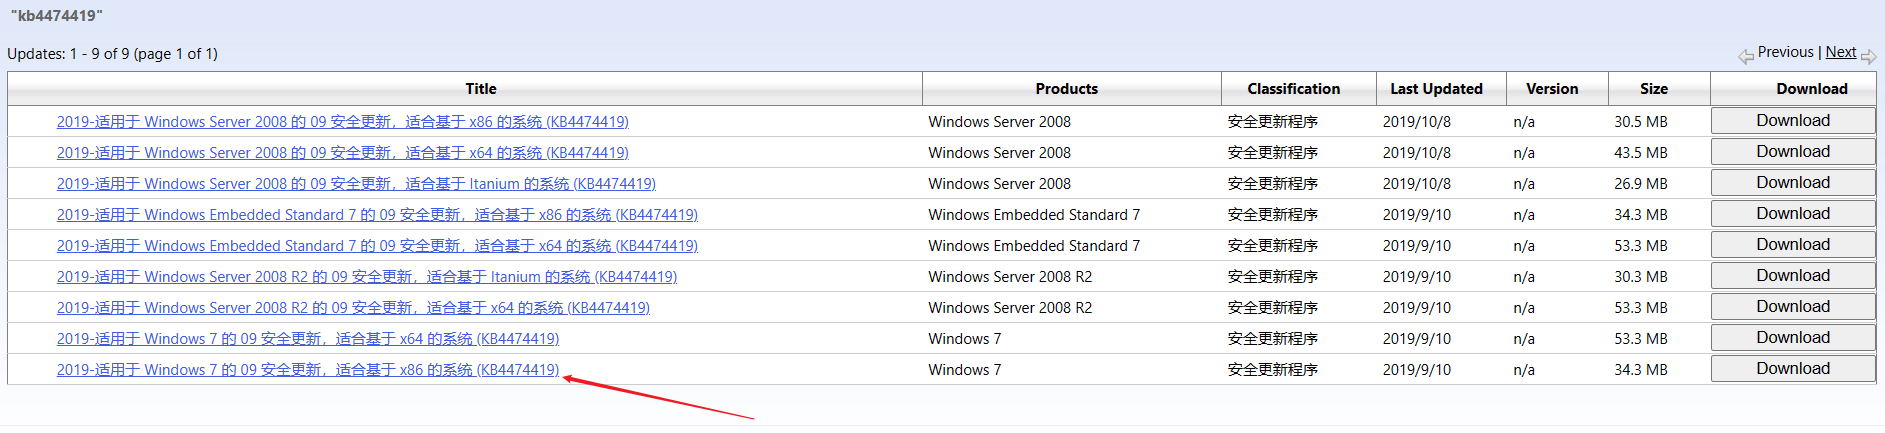Screen dimensions: 1885x433
Task: Select the 43.5 MB size cell
Action: tap(1641, 153)
